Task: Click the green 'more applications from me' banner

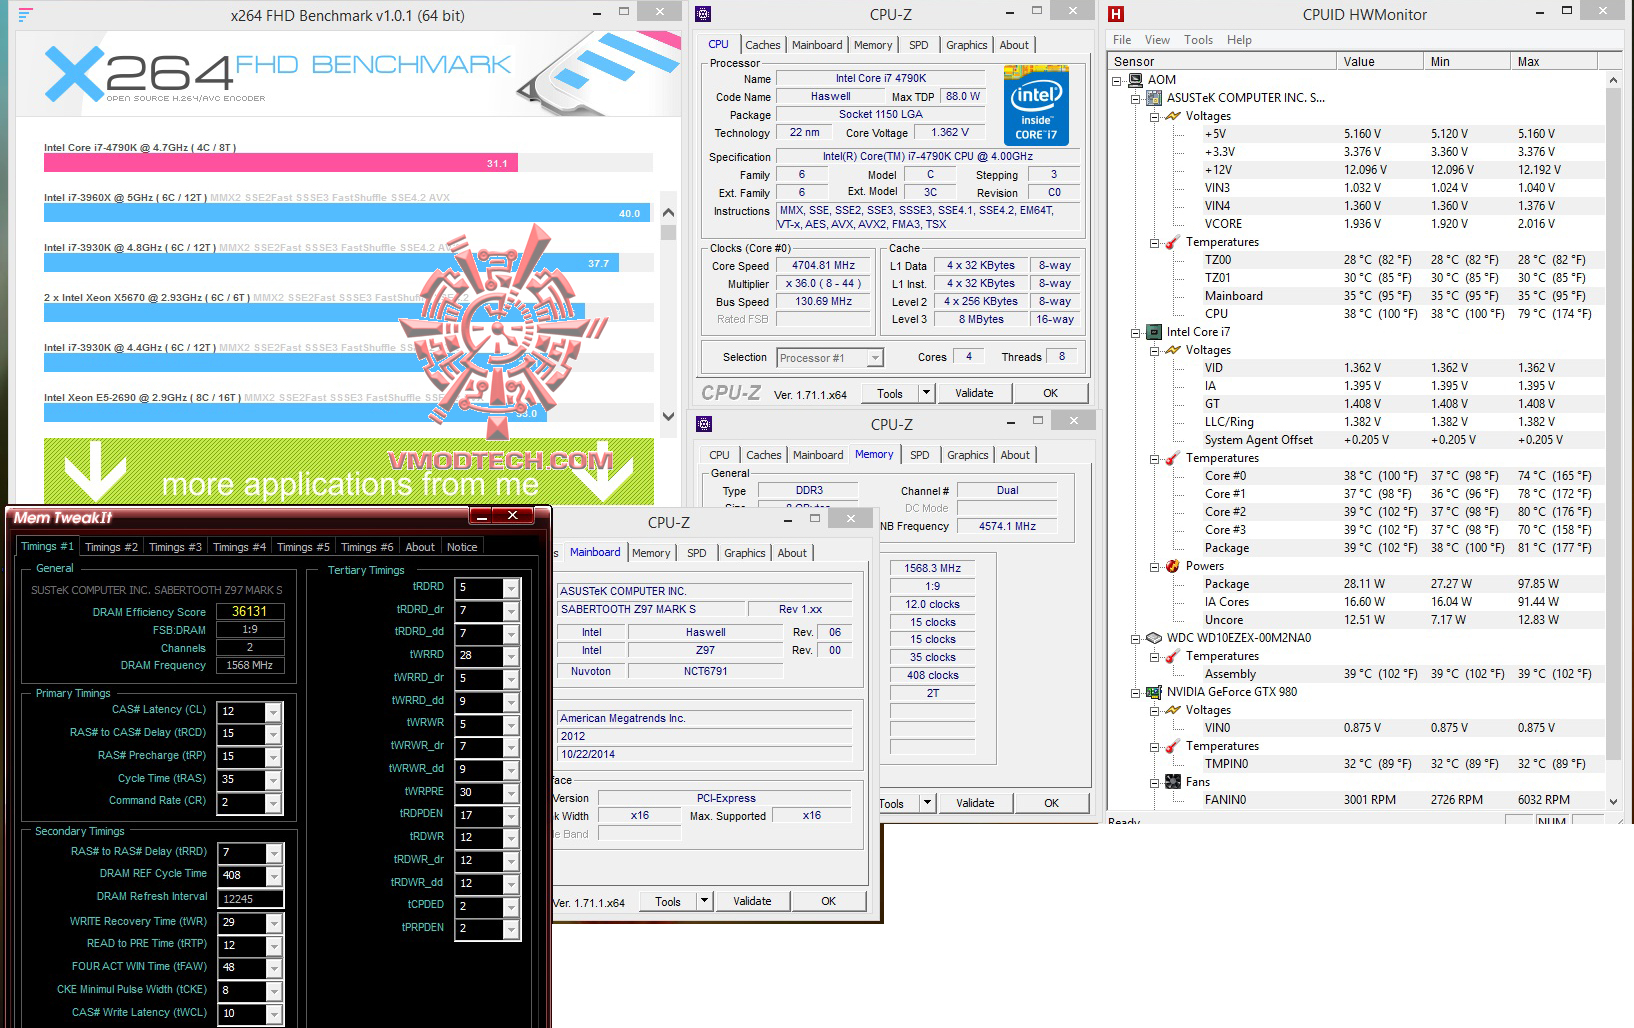Action: 349,471
